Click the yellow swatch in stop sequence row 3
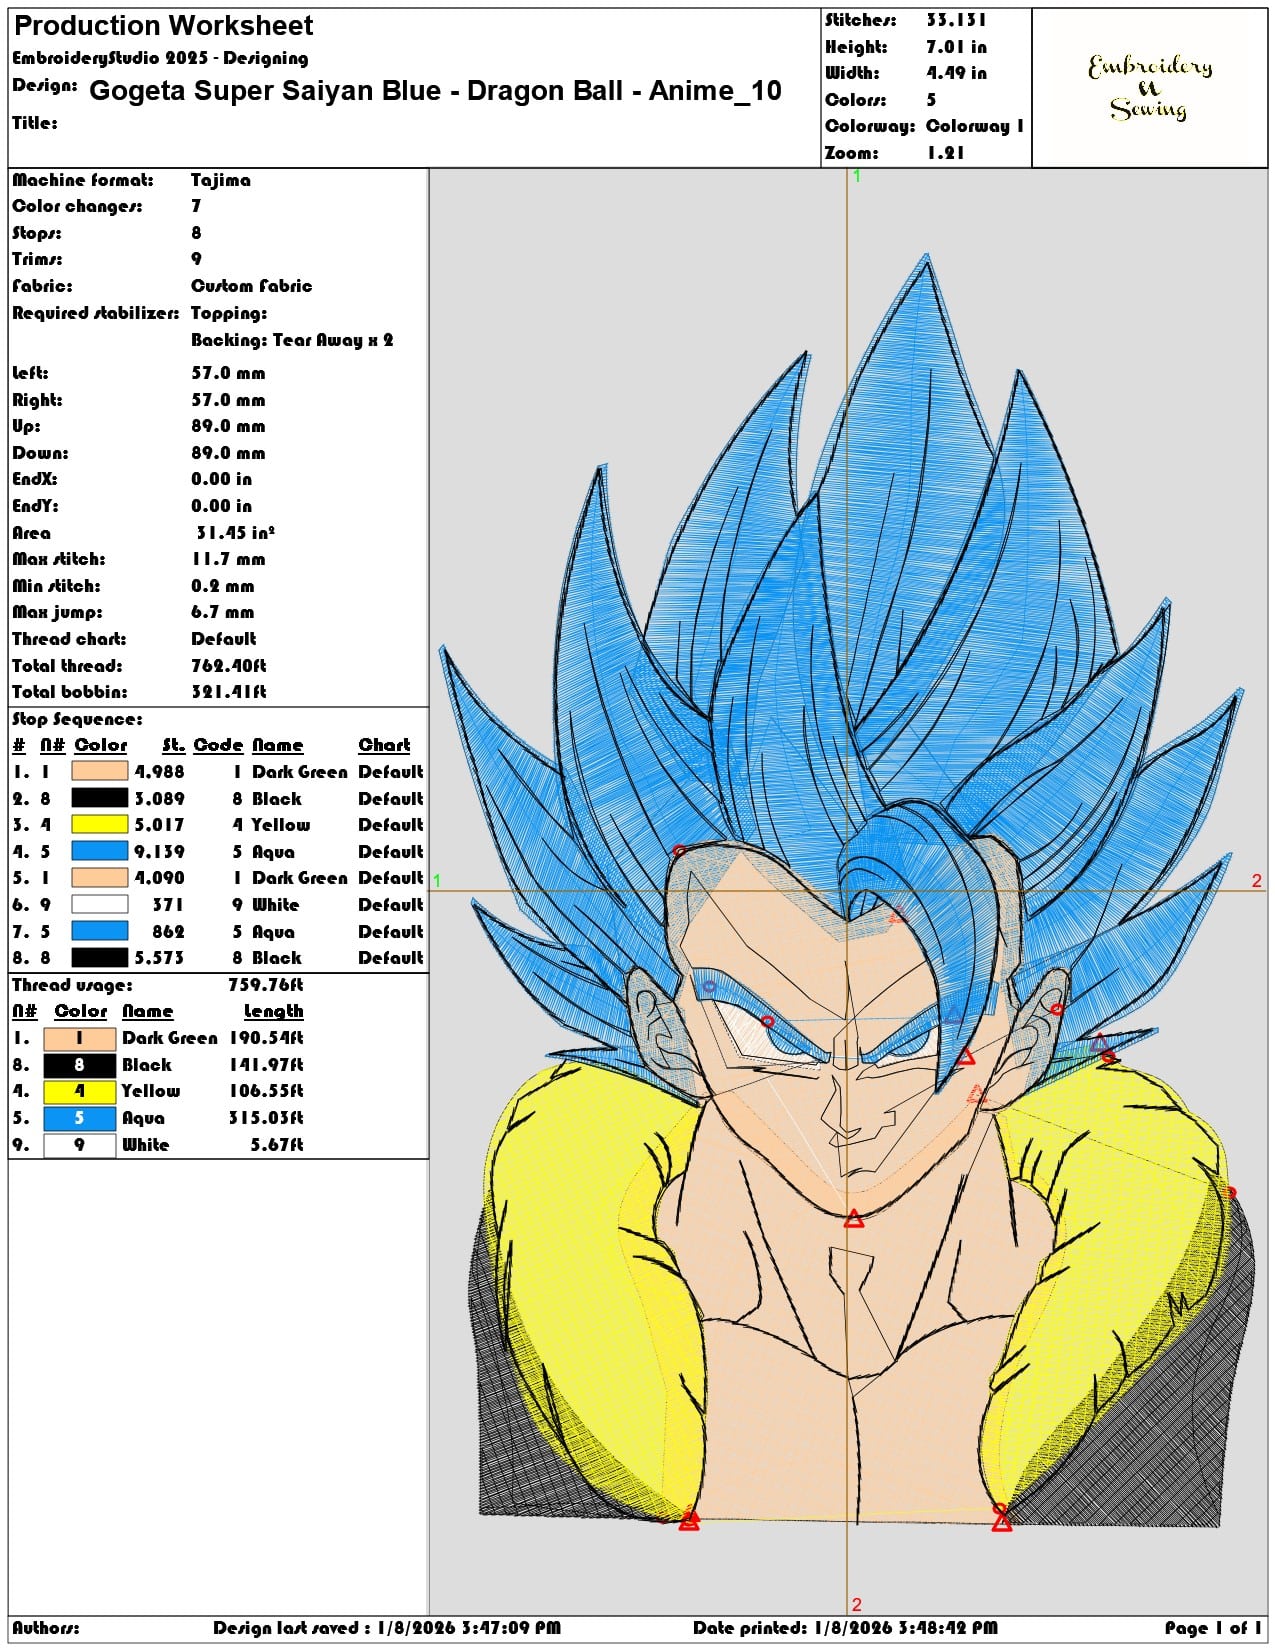The image size is (1275, 1650). (x=100, y=824)
